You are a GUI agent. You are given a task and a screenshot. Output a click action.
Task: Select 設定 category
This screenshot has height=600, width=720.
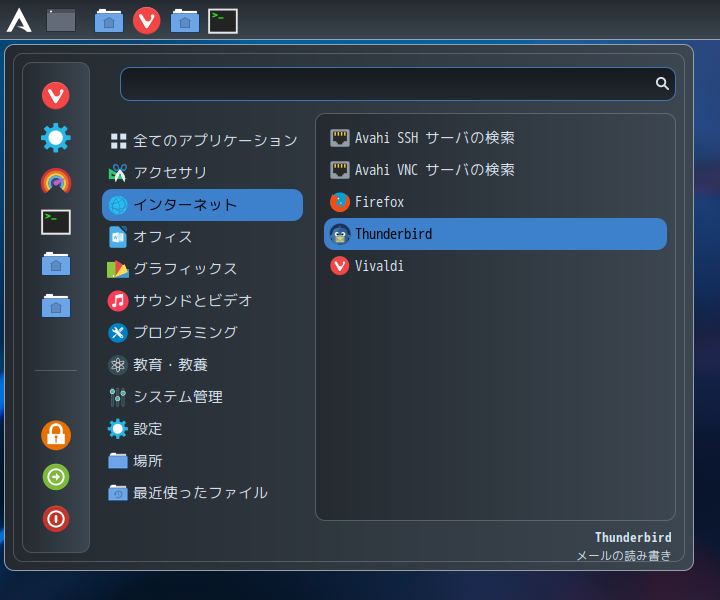[x=202, y=429]
